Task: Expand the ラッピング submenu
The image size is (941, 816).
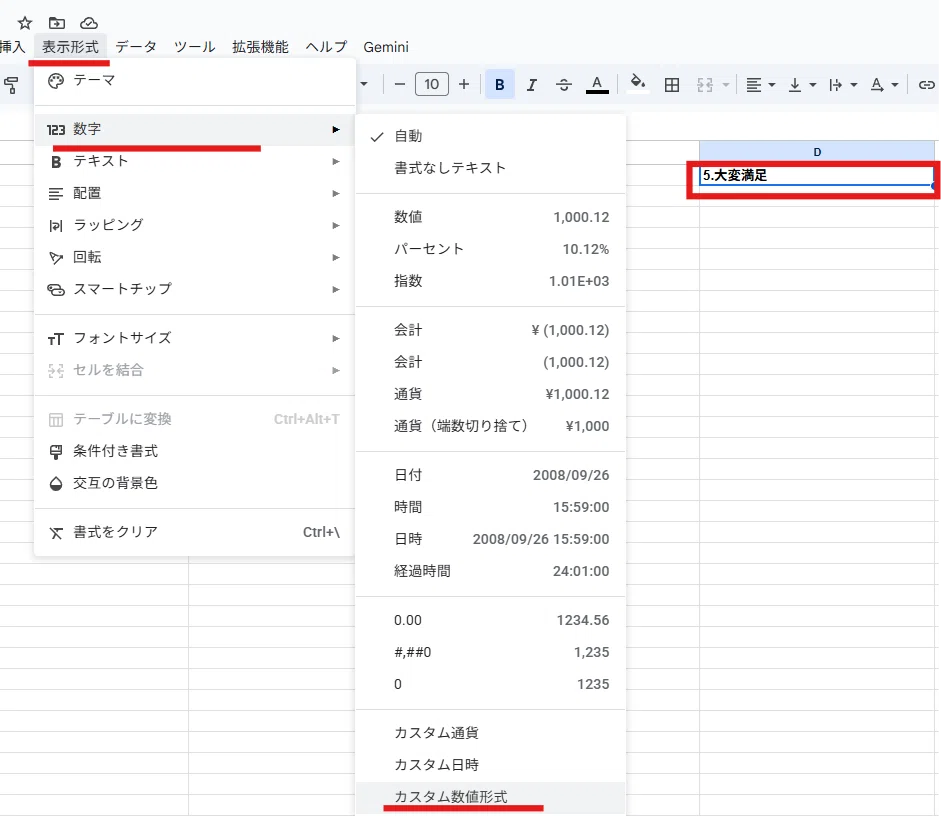Action: 194,225
